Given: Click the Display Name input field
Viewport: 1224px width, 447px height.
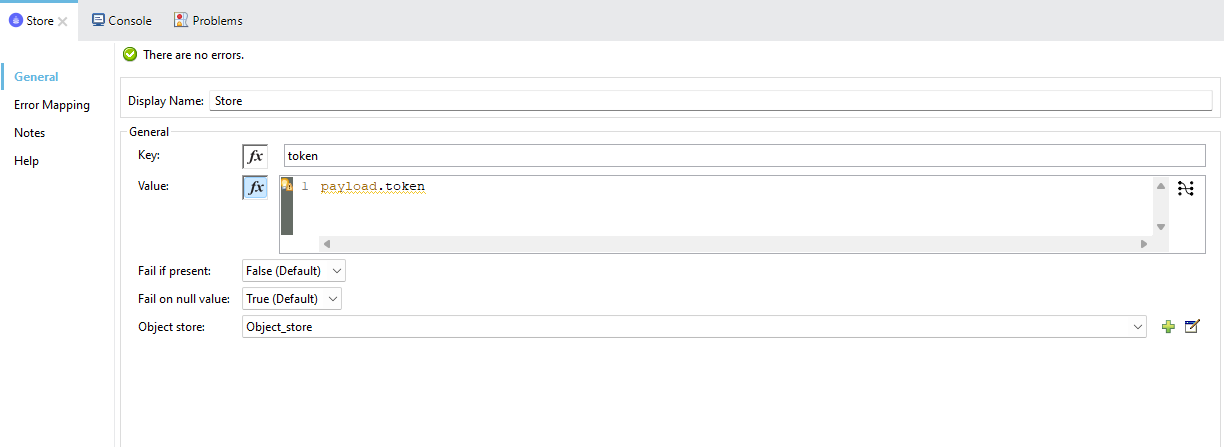Looking at the screenshot, I should 710,101.
